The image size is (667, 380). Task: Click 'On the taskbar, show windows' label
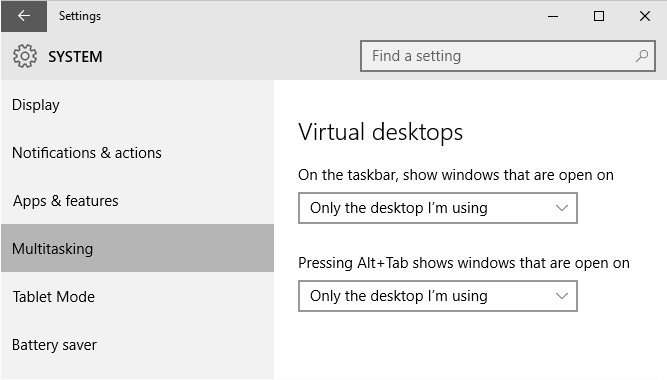(456, 175)
